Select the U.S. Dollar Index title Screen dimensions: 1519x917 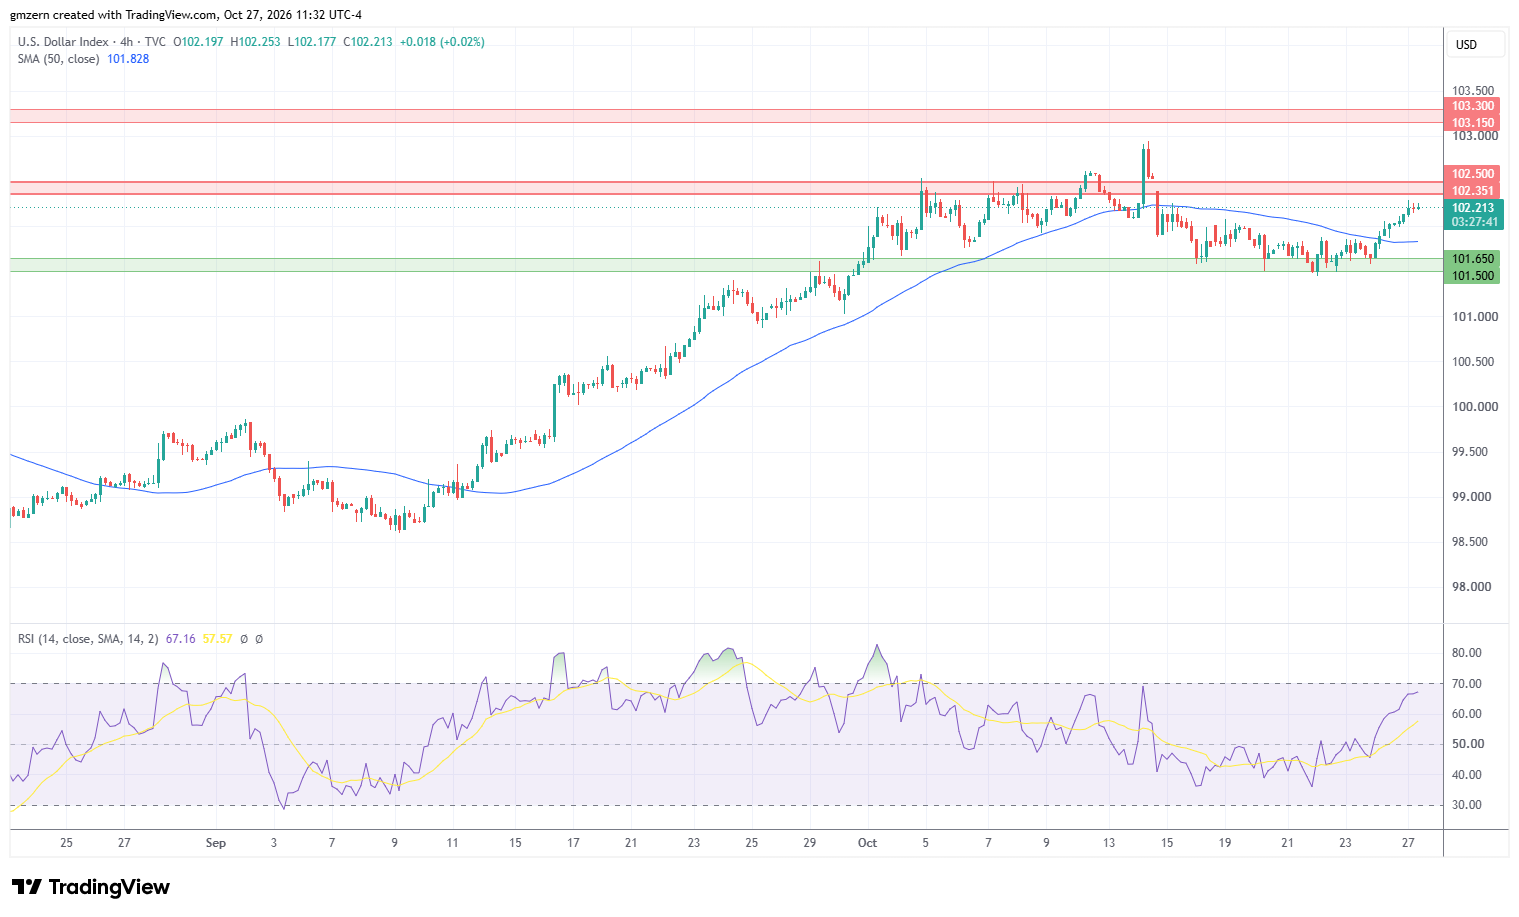click(63, 42)
